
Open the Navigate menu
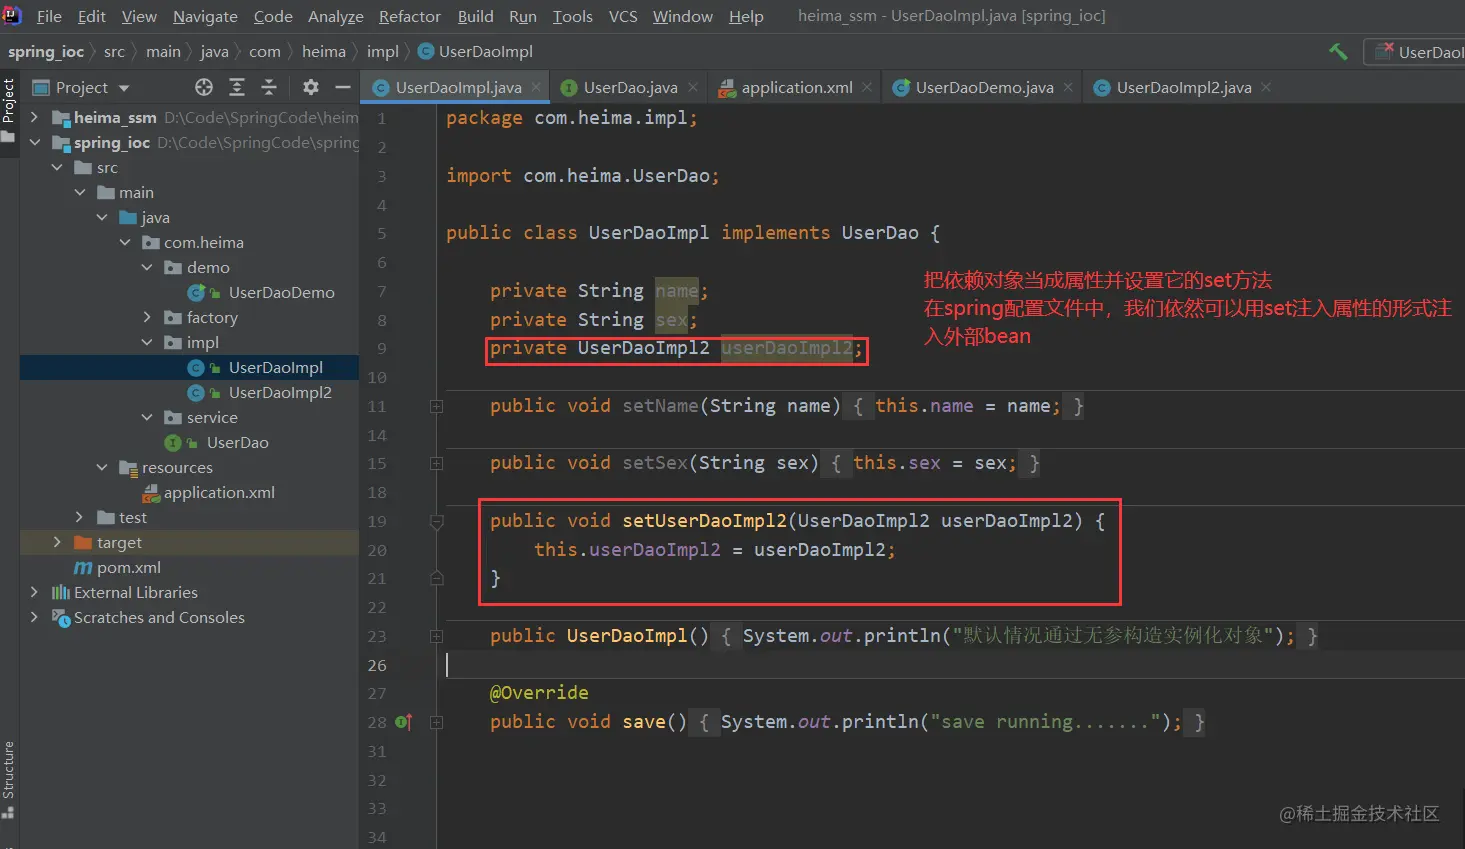[x=205, y=16]
